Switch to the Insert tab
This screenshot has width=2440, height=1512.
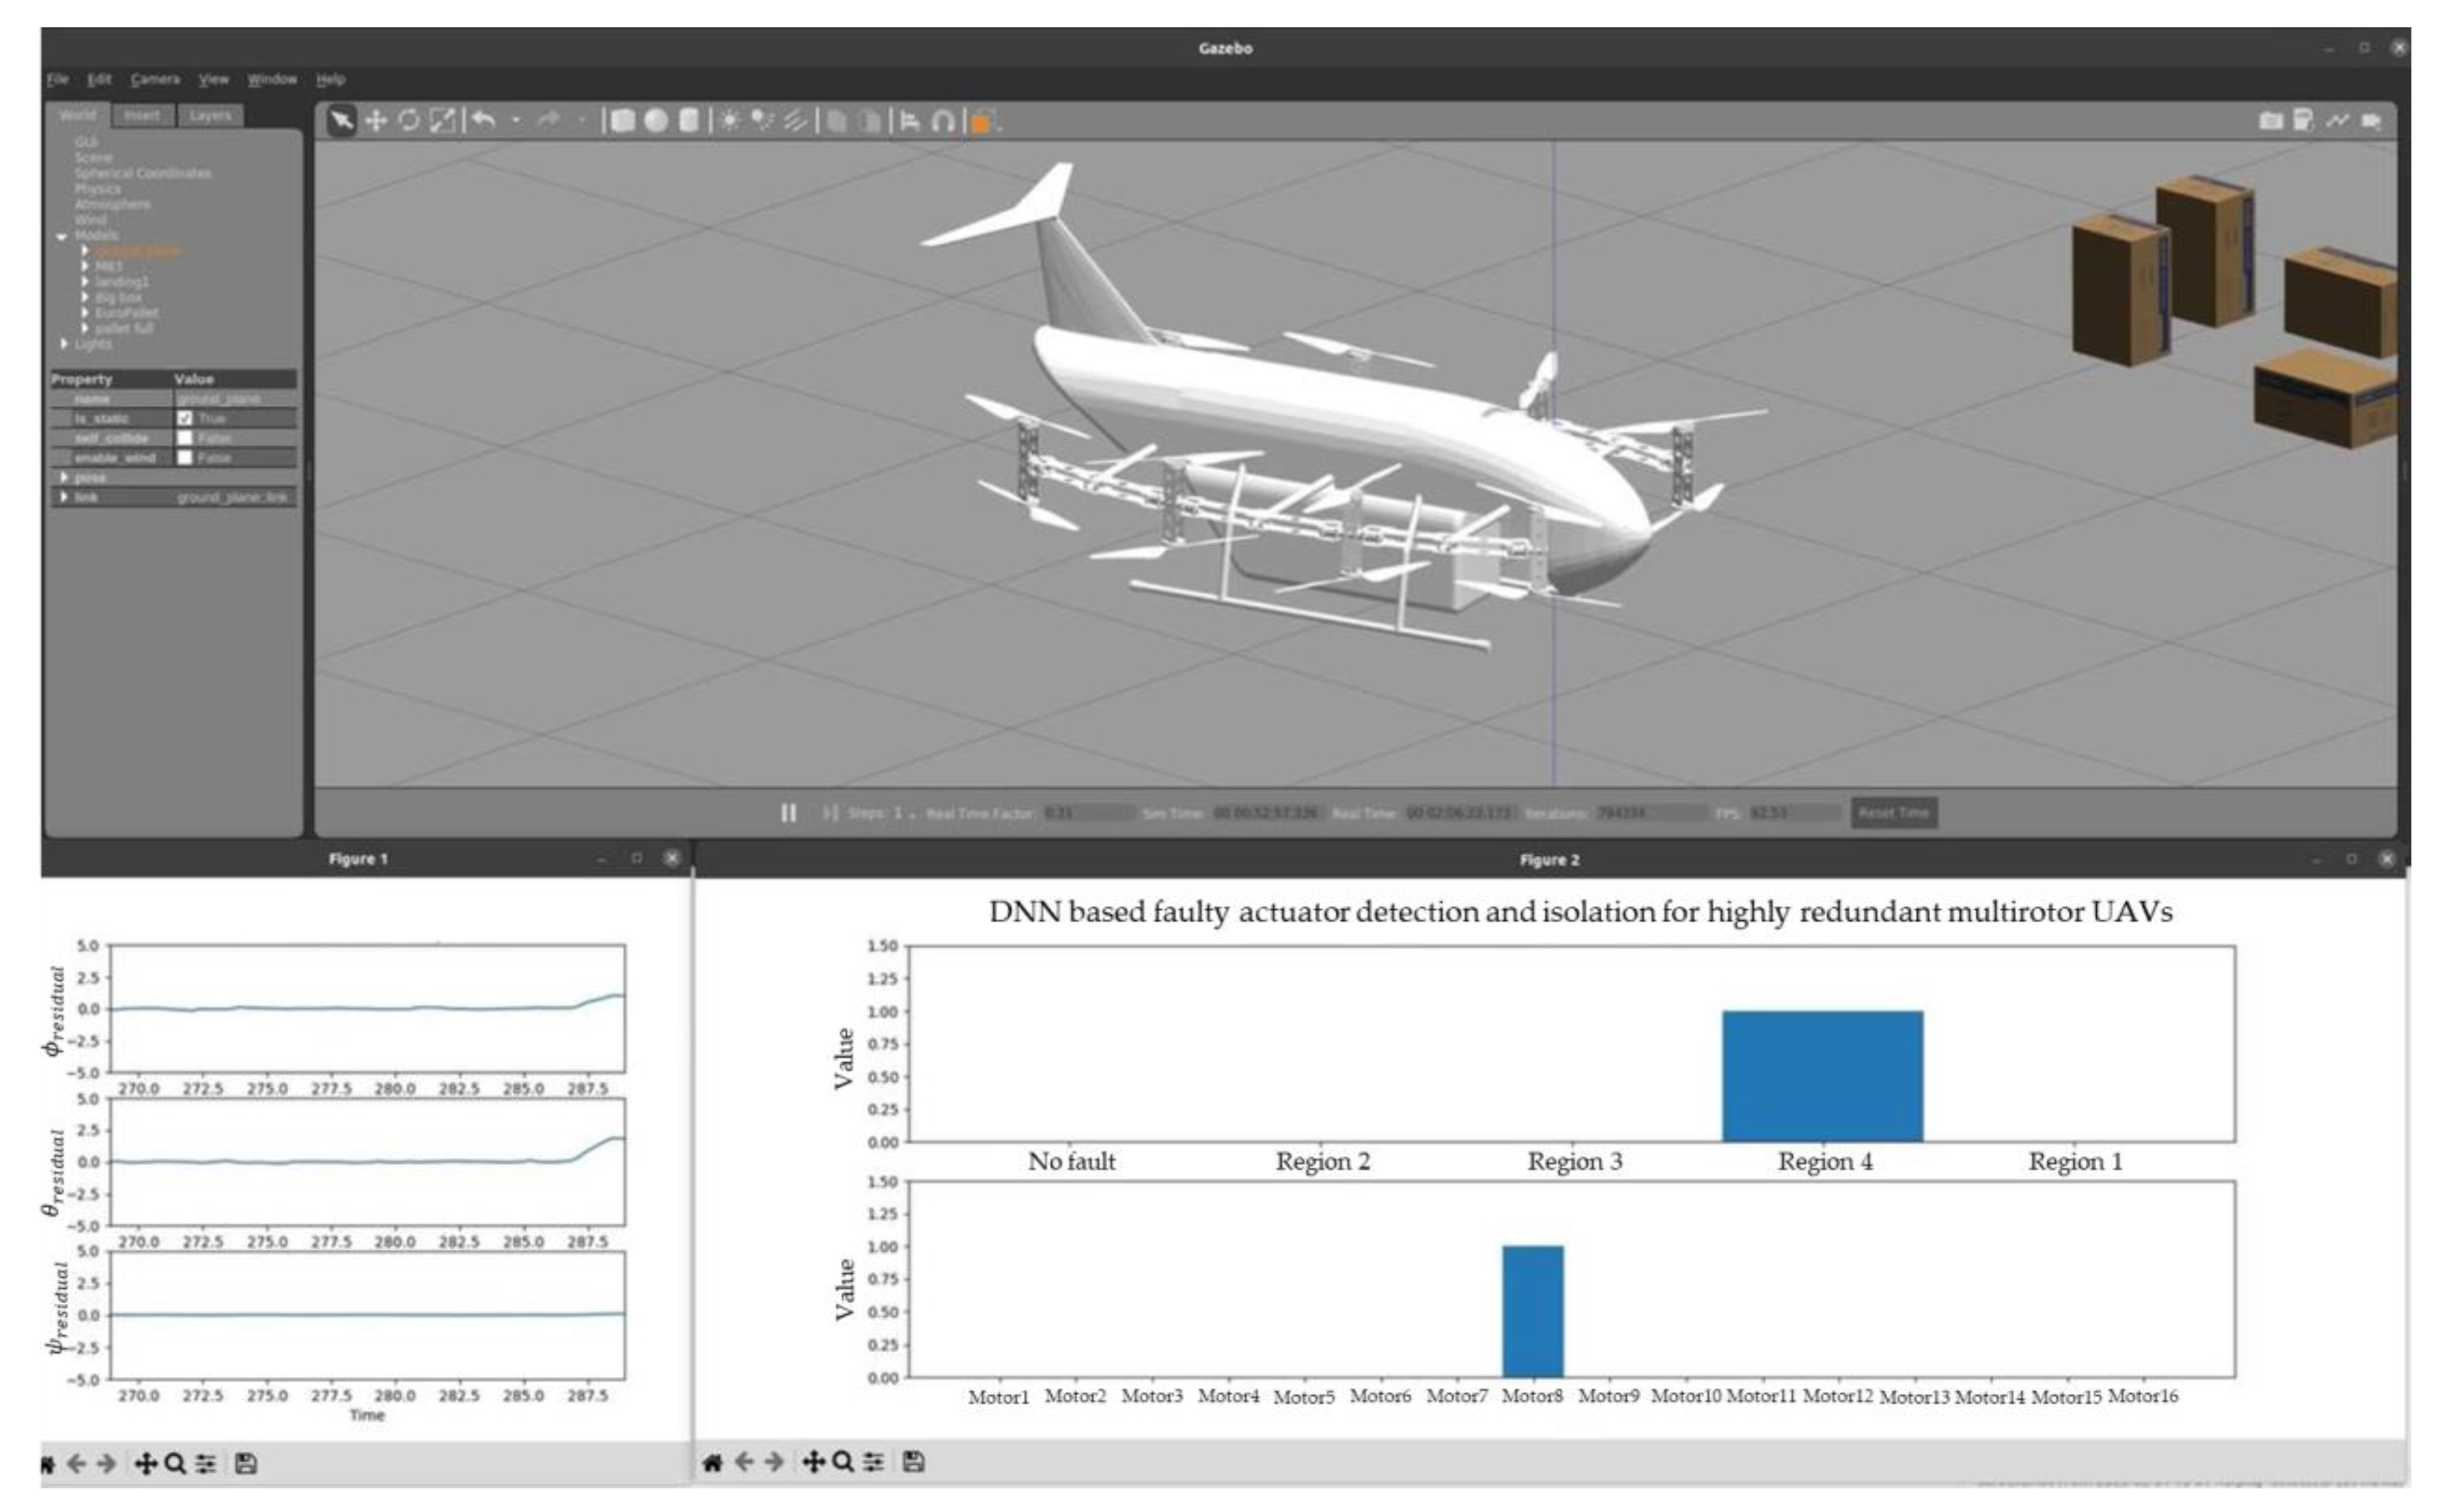click(x=142, y=116)
